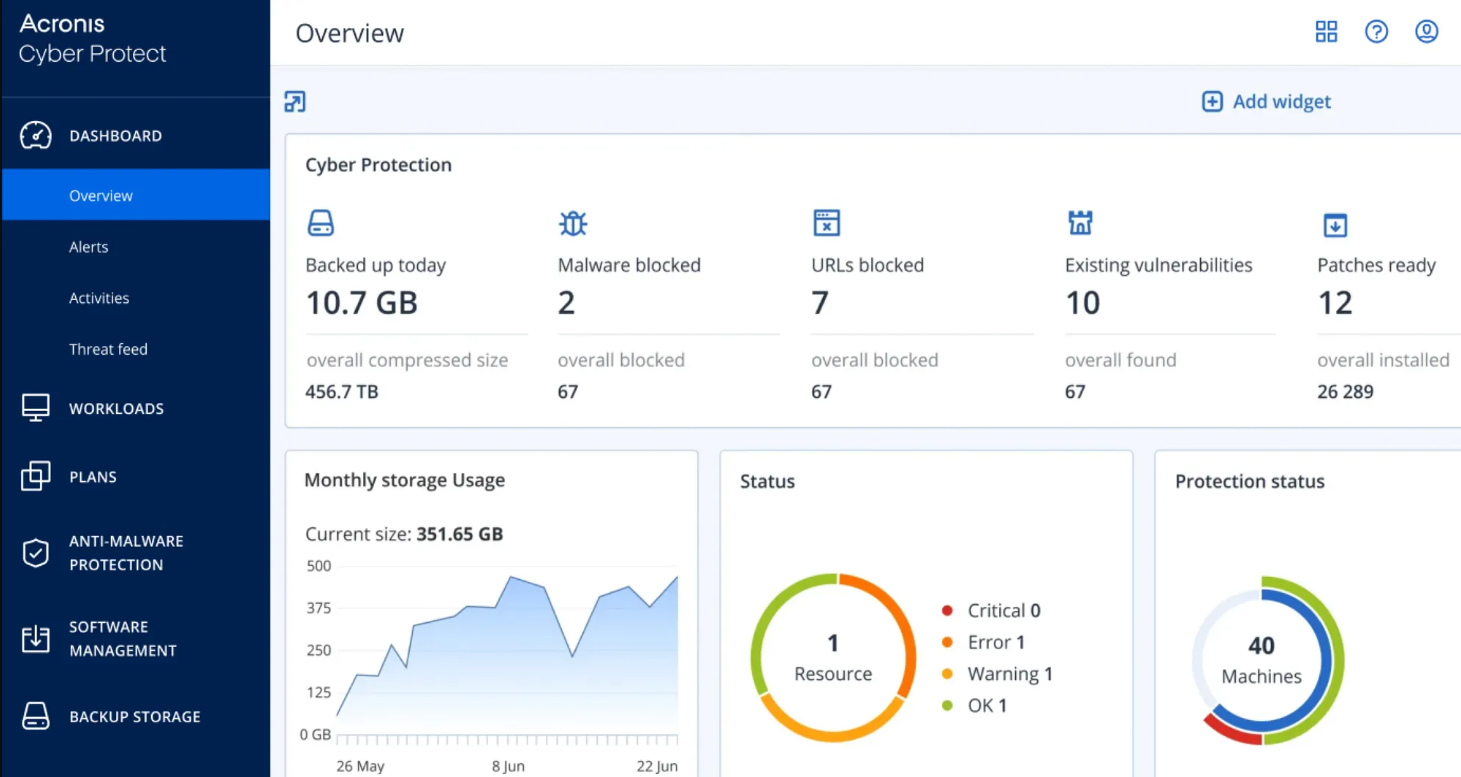This screenshot has width=1461, height=777.
Task: Click the Protection status widget title
Action: tap(1250, 481)
